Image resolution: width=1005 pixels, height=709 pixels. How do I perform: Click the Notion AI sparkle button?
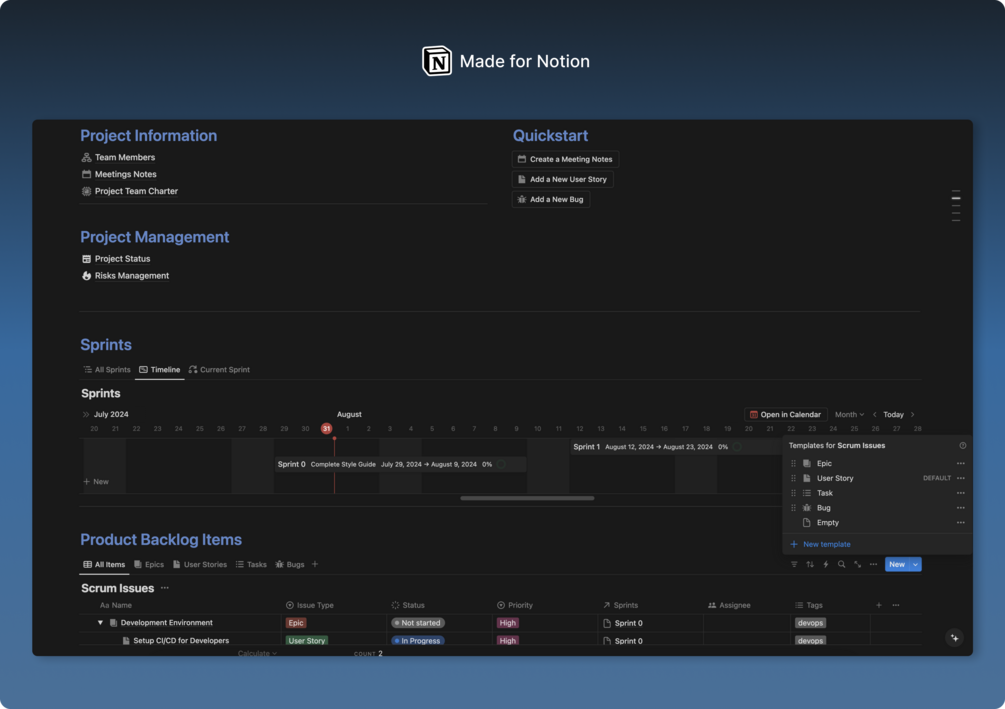coord(954,637)
